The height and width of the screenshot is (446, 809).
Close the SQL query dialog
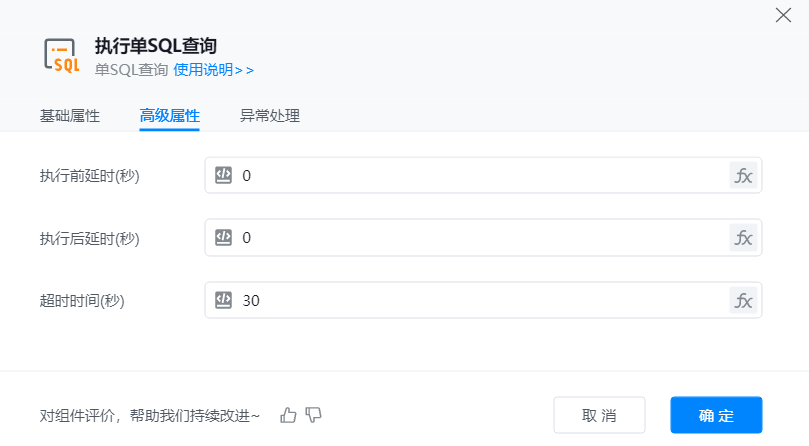tap(784, 15)
